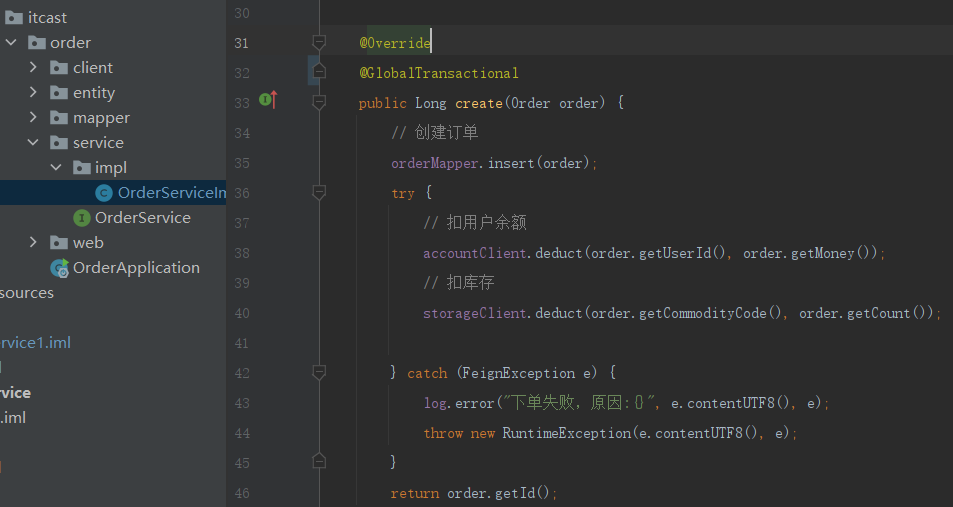Select the order package label

[71, 43]
